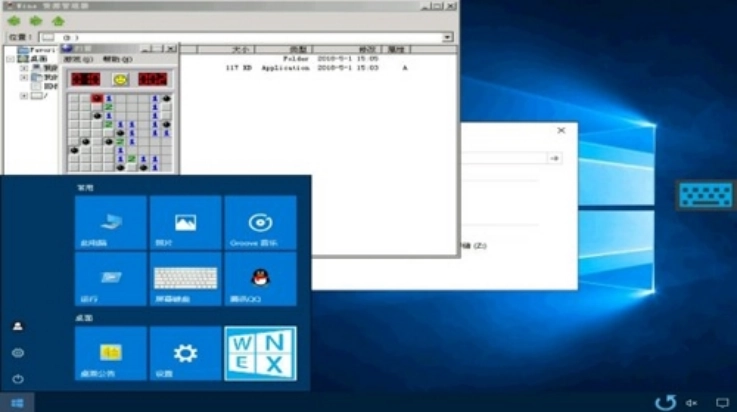Screen dimensions: 737x412
Task: Expand the last tree node in folder pane
Action: pyautogui.click(x=24, y=96)
